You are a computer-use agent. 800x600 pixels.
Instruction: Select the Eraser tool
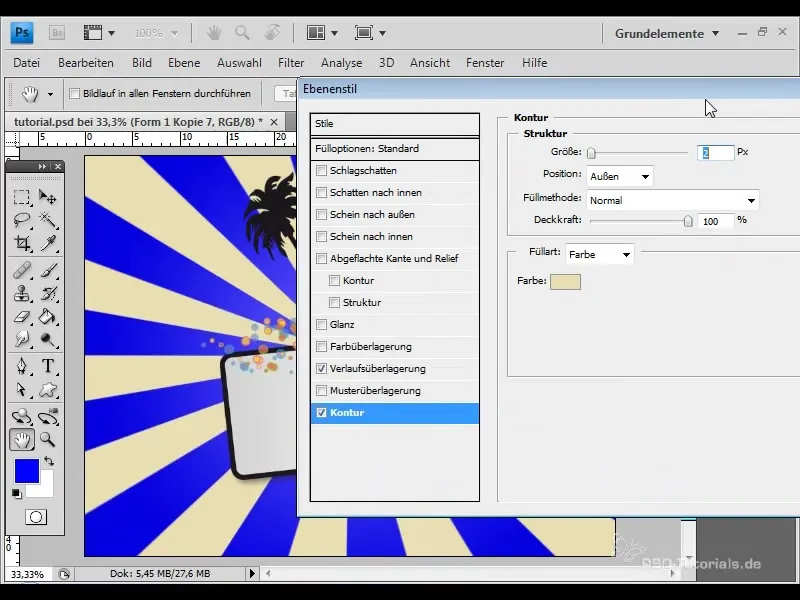point(21,317)
